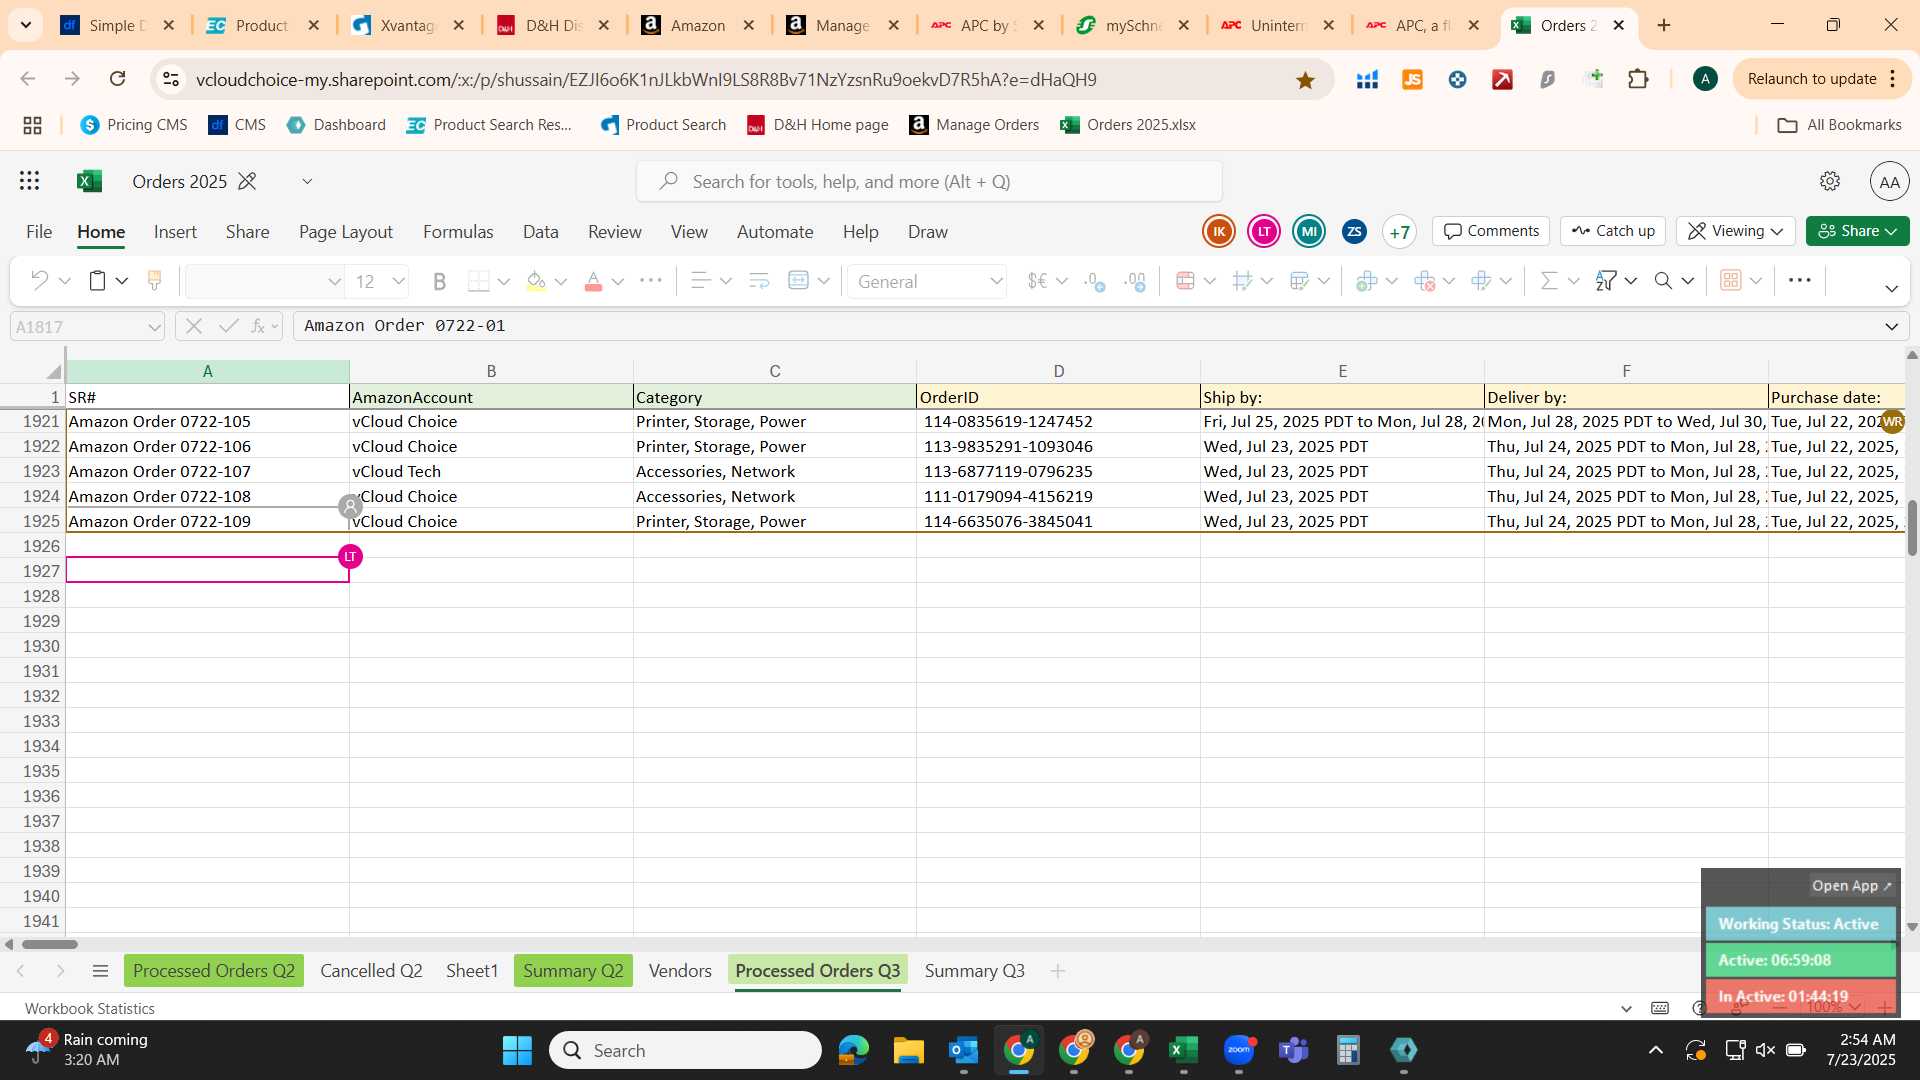
Task: Expand the Name Box A1817 dropdown
Action: [154, 327]
